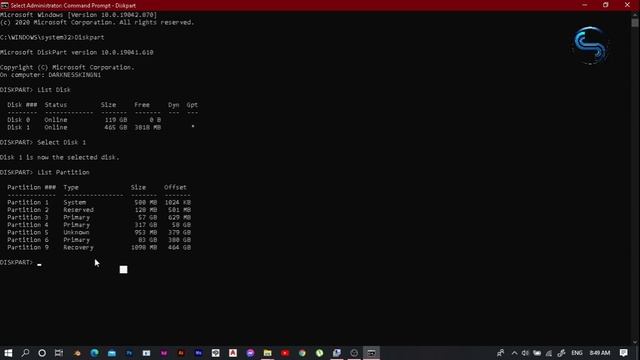
Task: Click the 'Partition 5' Unknown row
Action: point(99,232)
